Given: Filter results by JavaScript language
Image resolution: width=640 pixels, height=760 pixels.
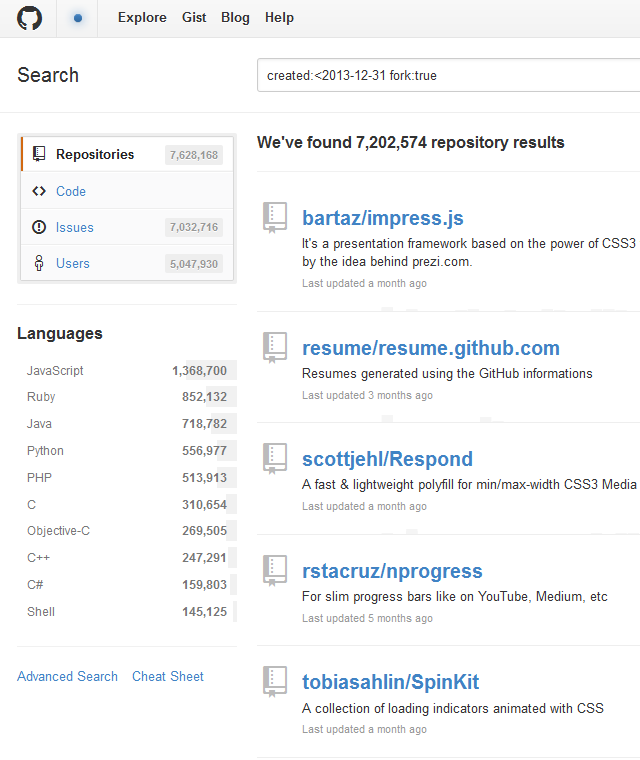Looking at the screenshot, I should [x=55, y=370].
